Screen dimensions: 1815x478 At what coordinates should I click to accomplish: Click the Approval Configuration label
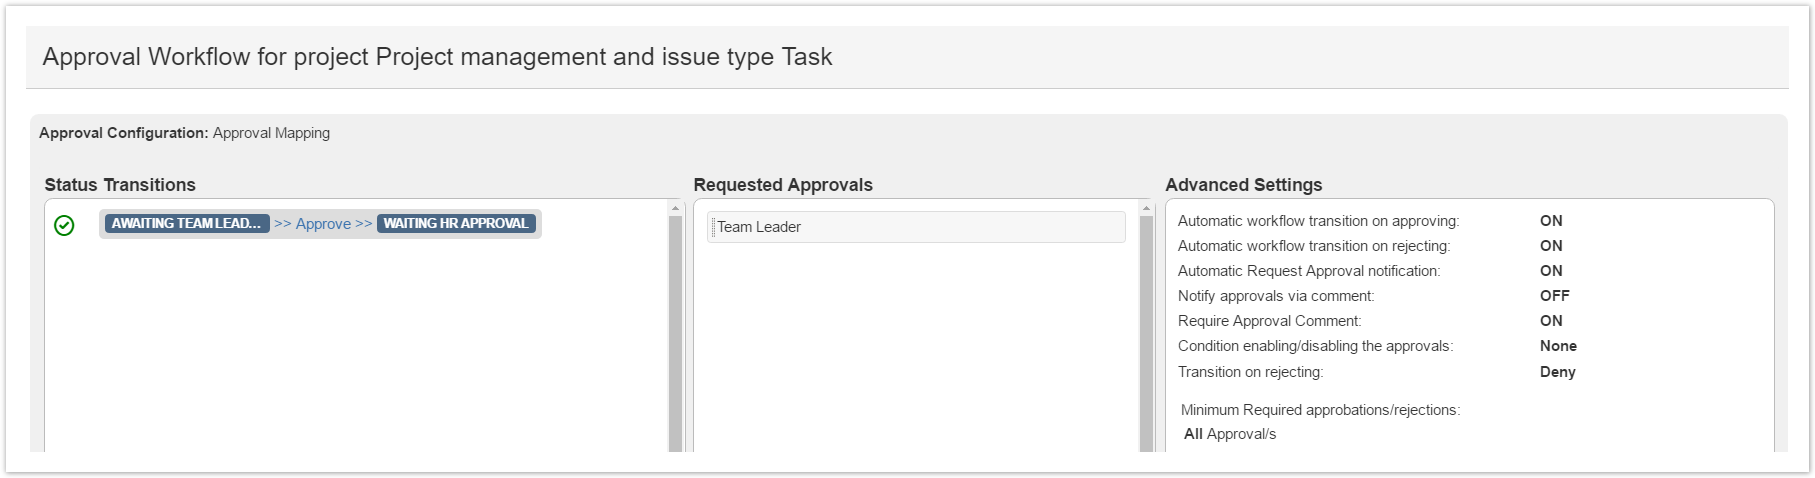coord(123,133)
